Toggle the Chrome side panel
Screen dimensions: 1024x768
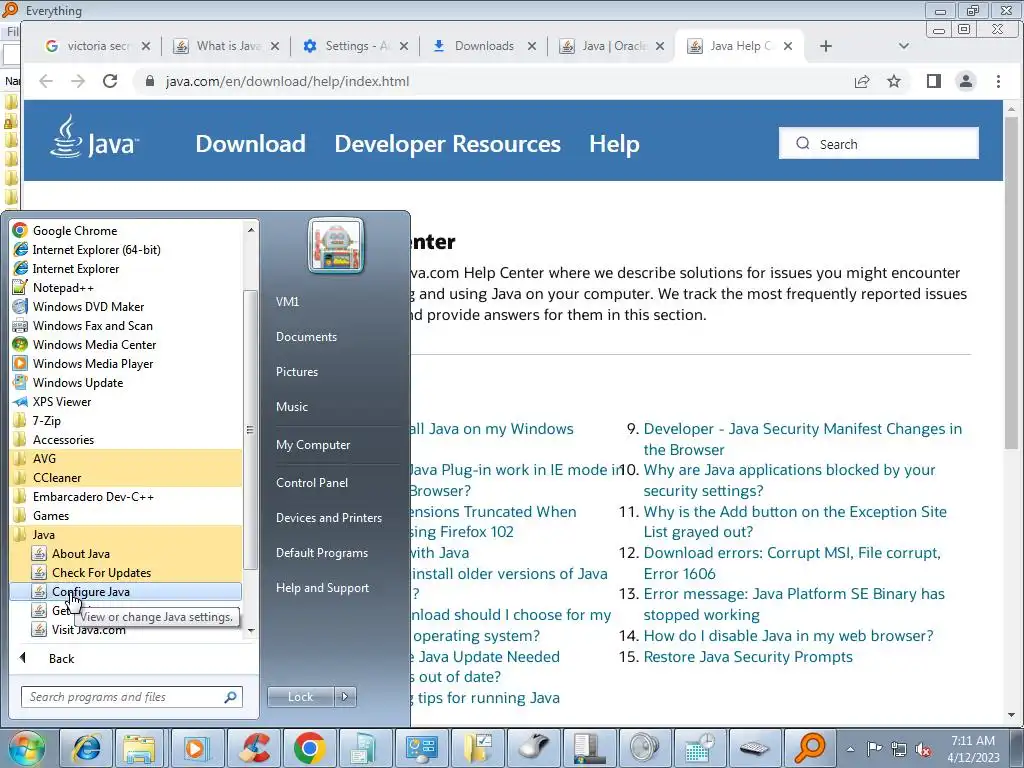point(934,81)
